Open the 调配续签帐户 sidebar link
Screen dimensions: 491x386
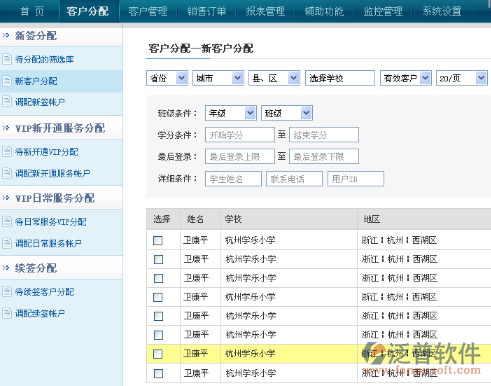click(x=40, y=313)
